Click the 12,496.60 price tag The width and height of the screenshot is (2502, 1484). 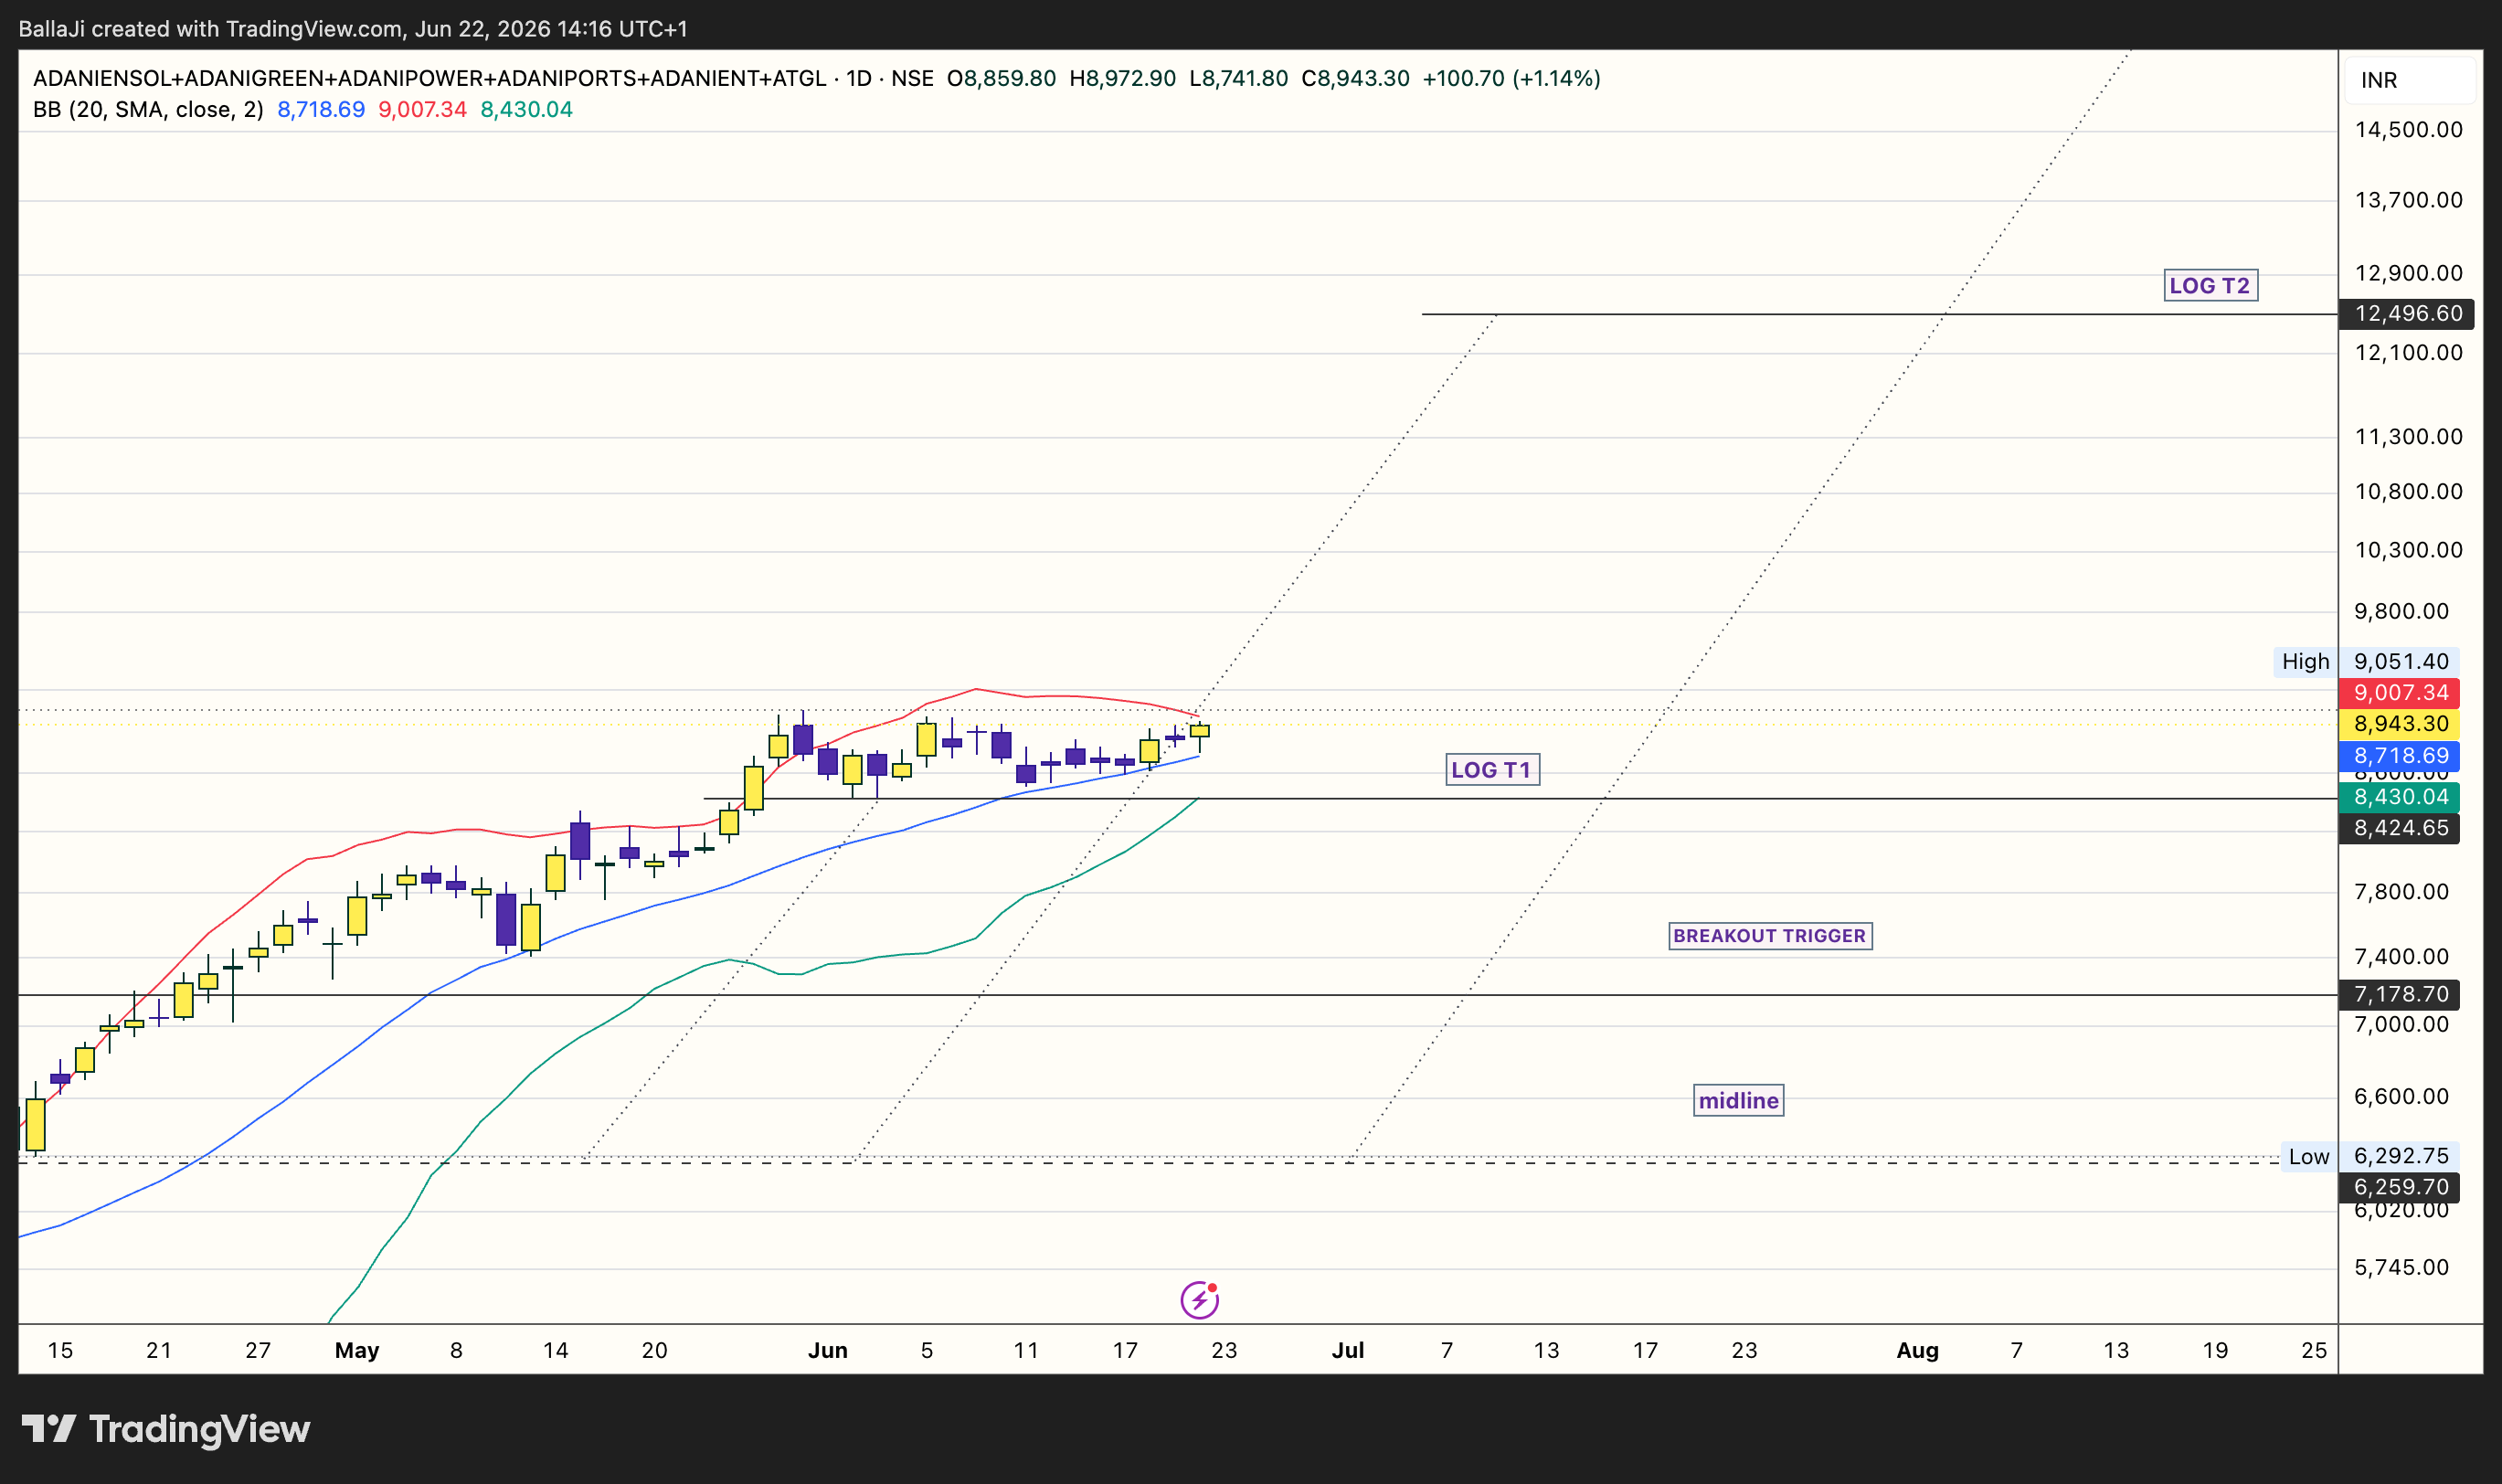point(2408,314)
